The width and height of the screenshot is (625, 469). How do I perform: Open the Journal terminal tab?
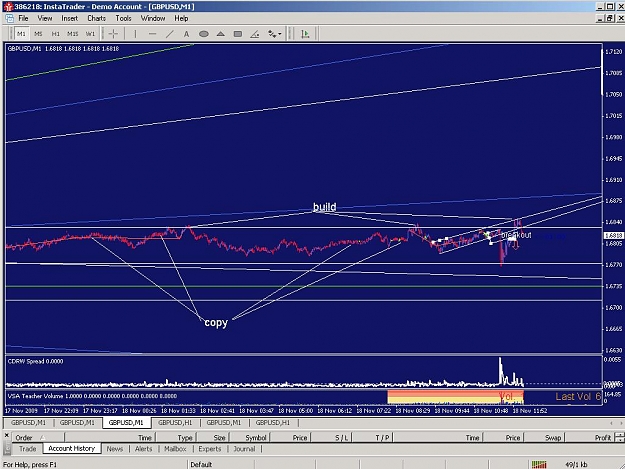coord(244,449)
